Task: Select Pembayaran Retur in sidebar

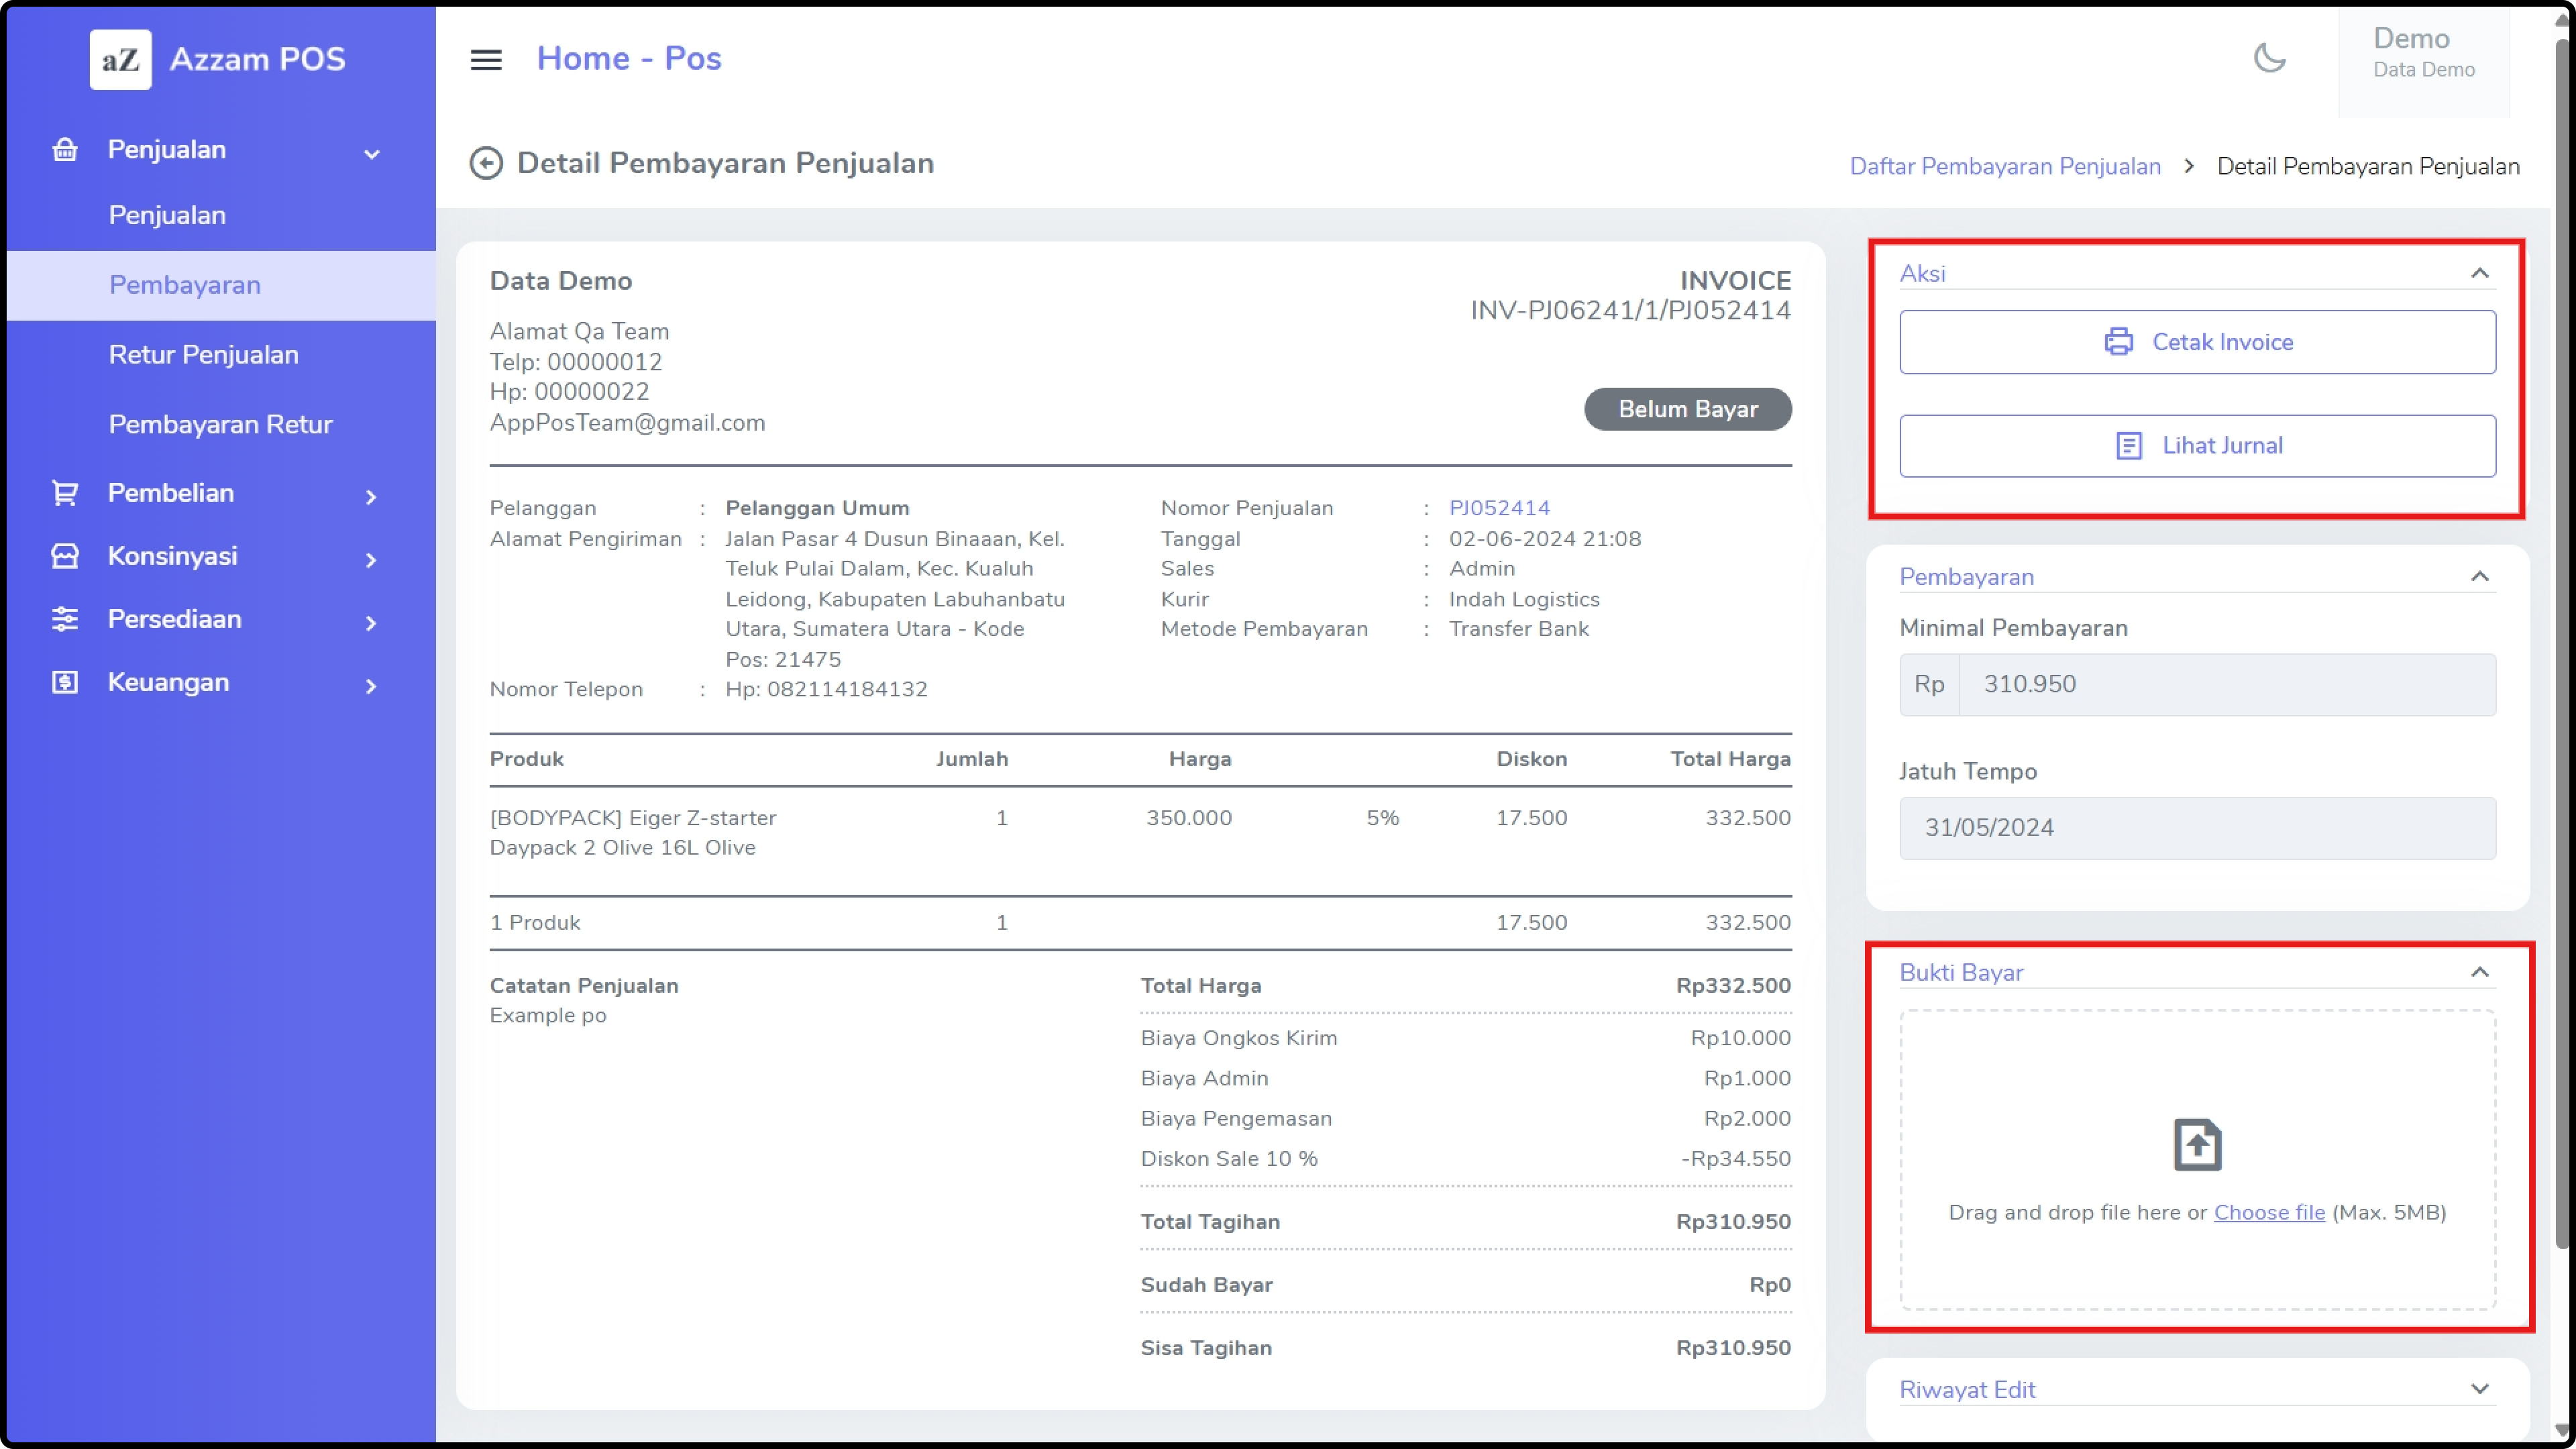Action: [x=220, y=424]
